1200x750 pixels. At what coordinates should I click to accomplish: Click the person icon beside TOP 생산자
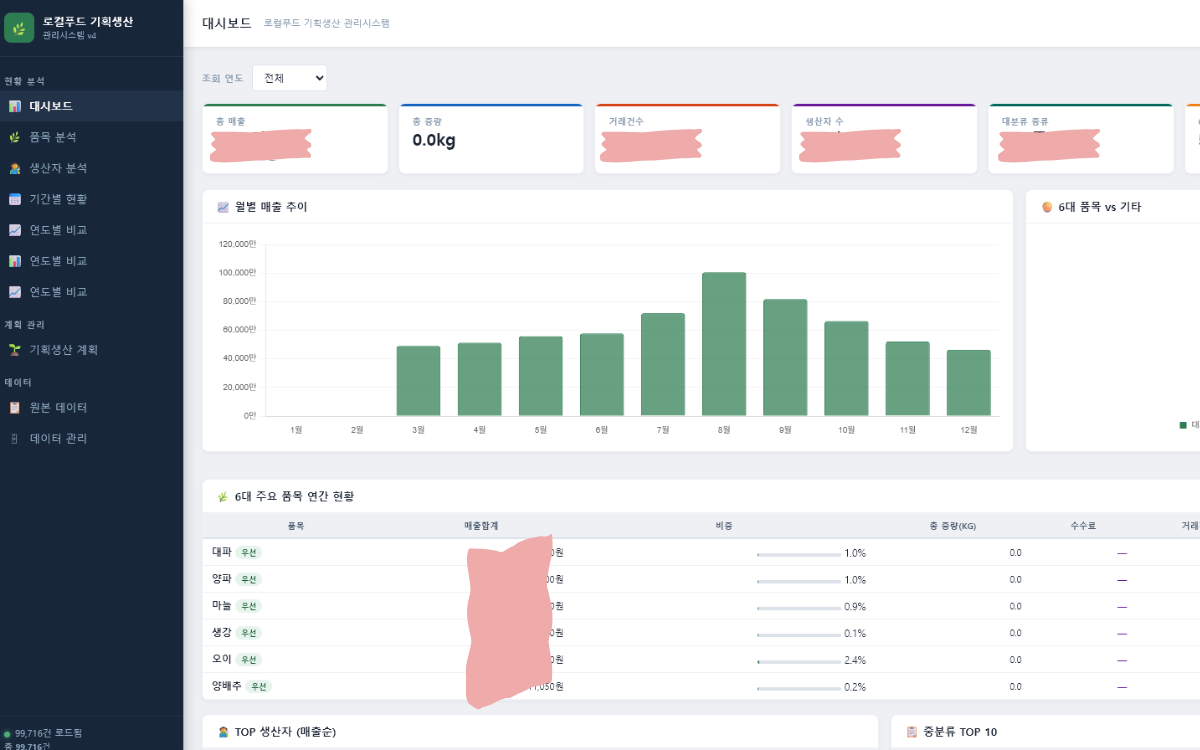[223, 732]
